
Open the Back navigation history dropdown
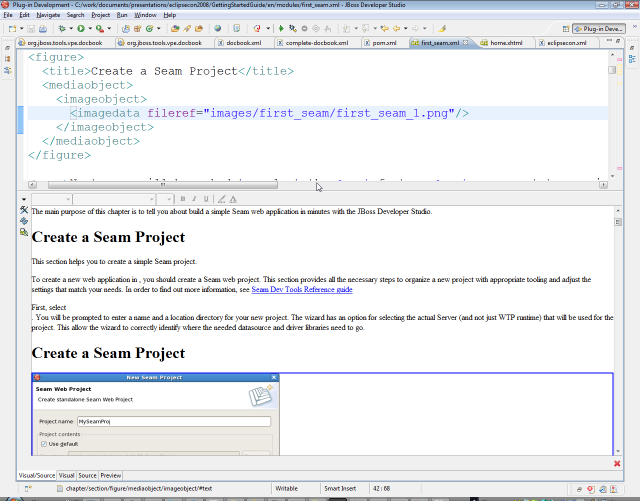405,29
